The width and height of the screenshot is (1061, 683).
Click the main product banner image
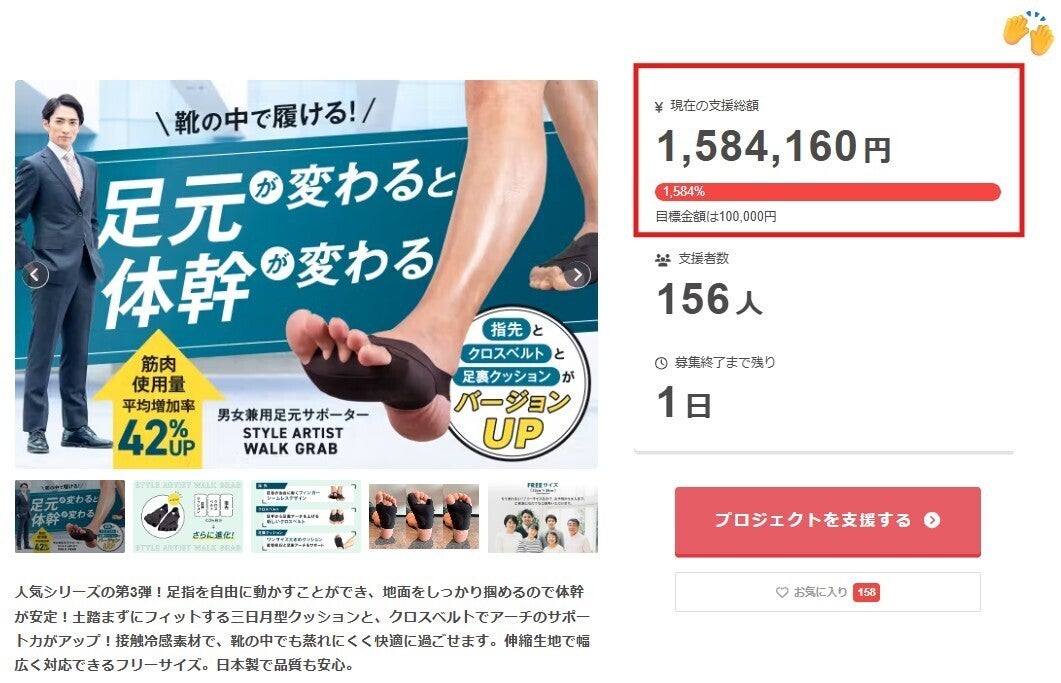pos(307,274)
